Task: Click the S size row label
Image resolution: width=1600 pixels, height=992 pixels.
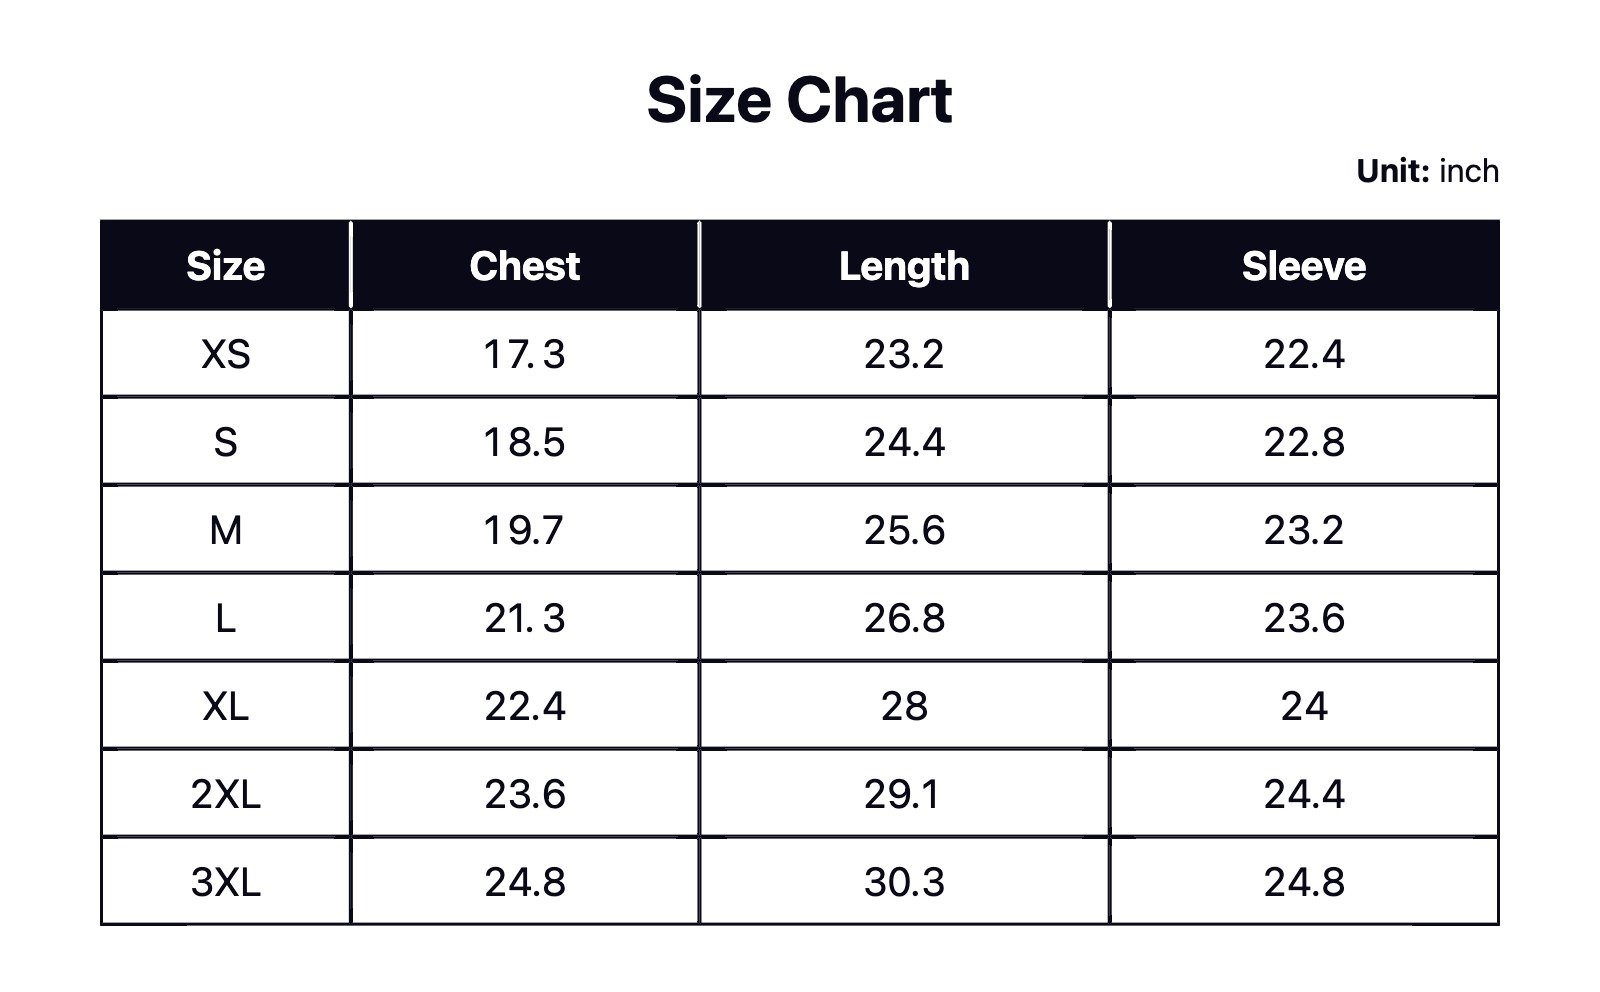Action: (x=225, y=442)
